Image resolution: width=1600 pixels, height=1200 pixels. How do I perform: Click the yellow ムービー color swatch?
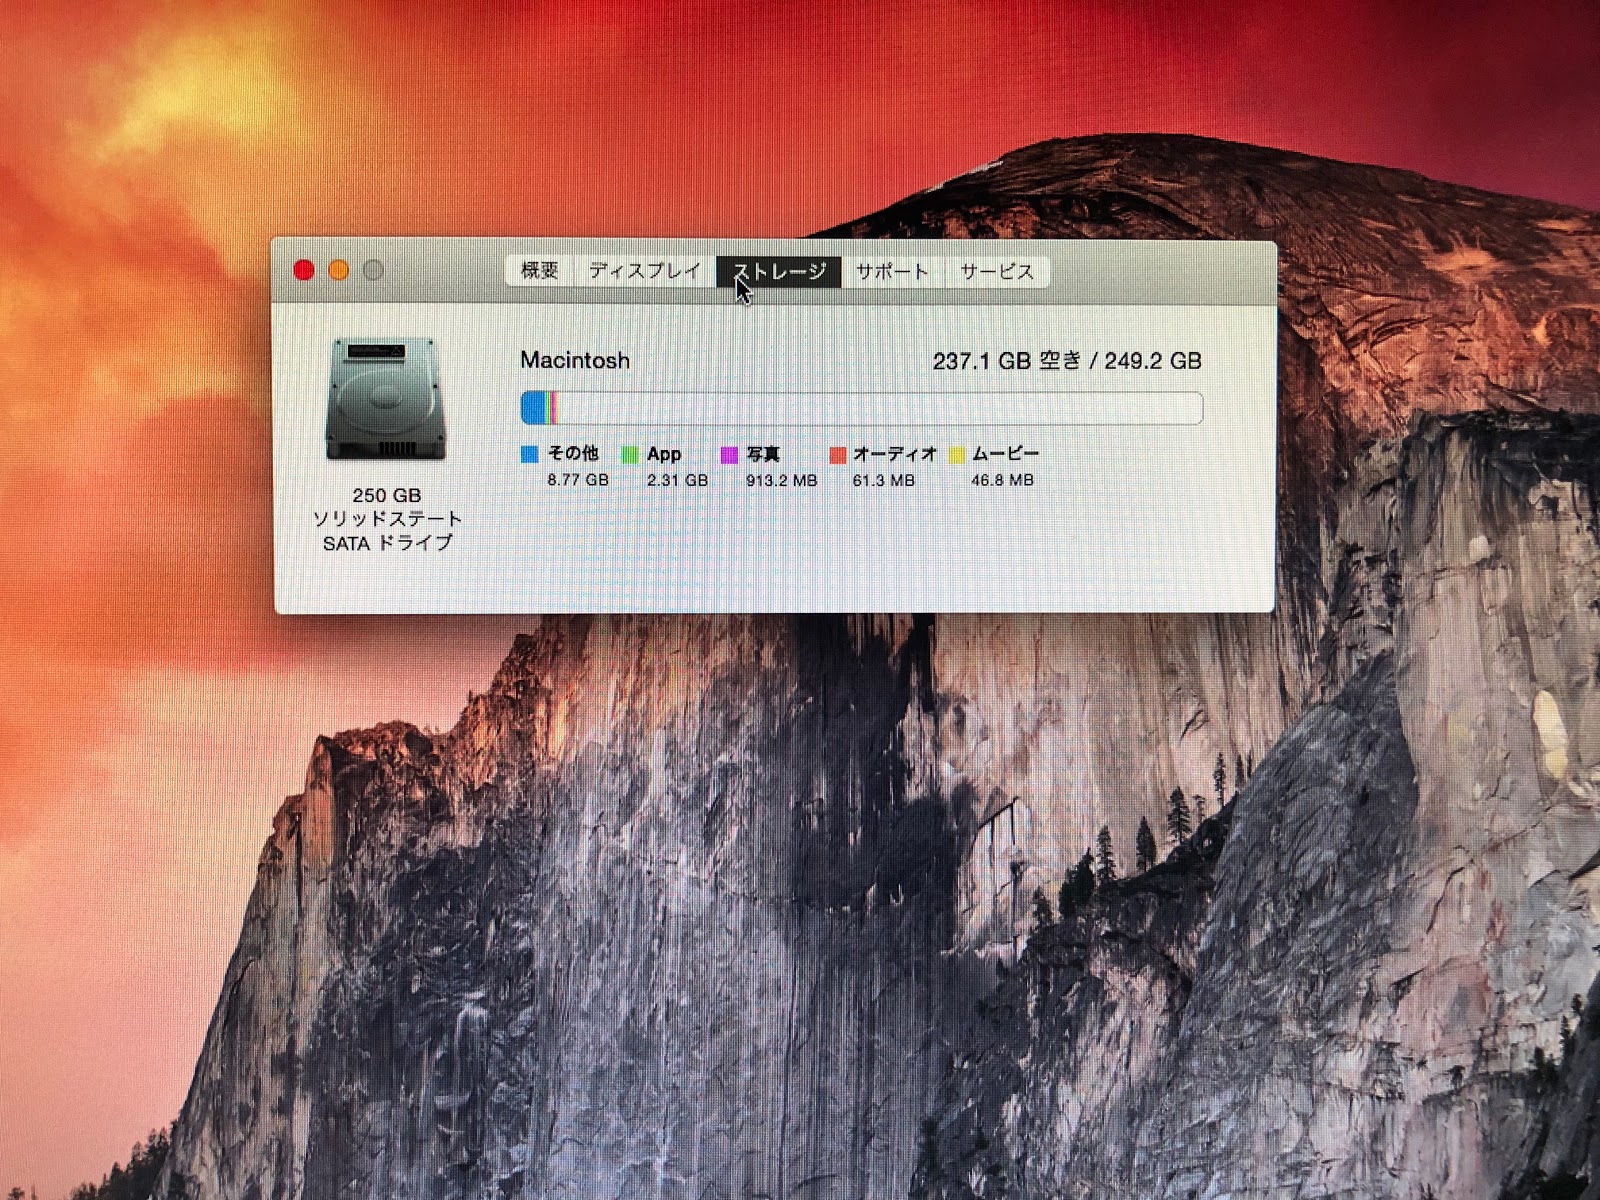[957, 455]
